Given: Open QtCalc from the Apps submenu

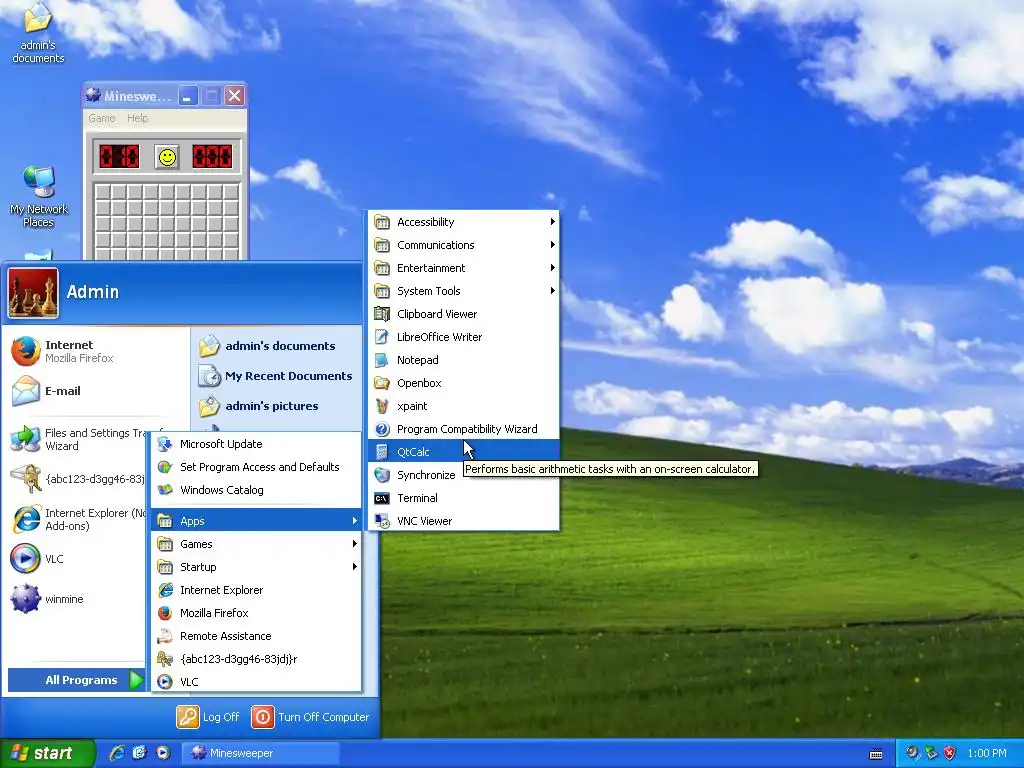Looking at the screenshot, I should click(x=464, y=452).
